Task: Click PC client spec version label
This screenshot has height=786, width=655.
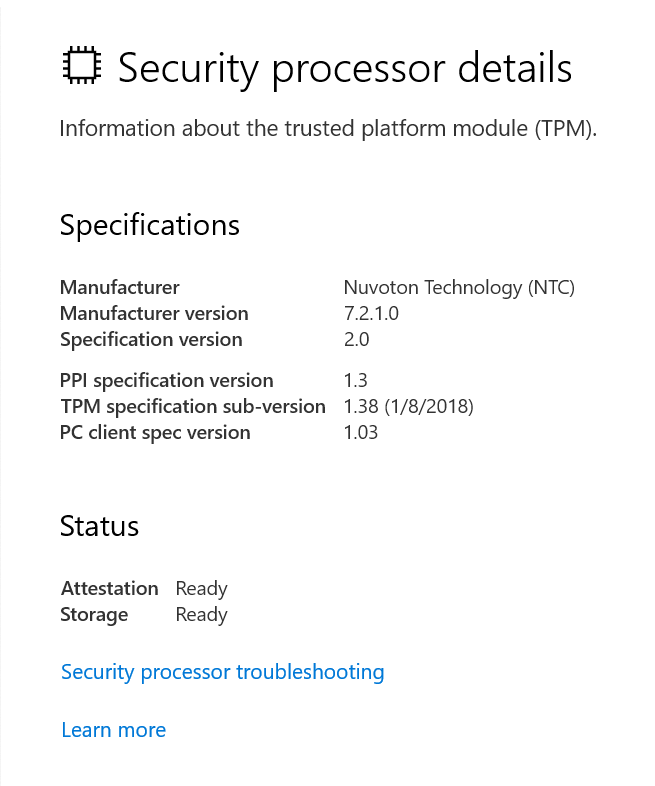Action: point(155,433)
